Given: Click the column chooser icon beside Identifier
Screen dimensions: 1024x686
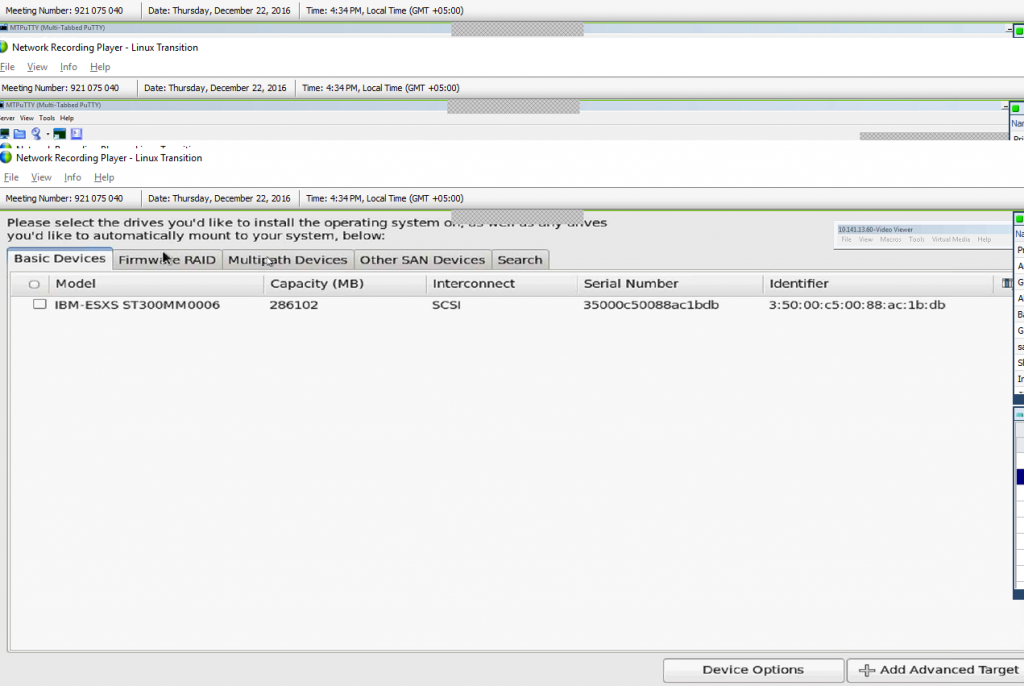Looking at the screenshot, I should 1007,284.
